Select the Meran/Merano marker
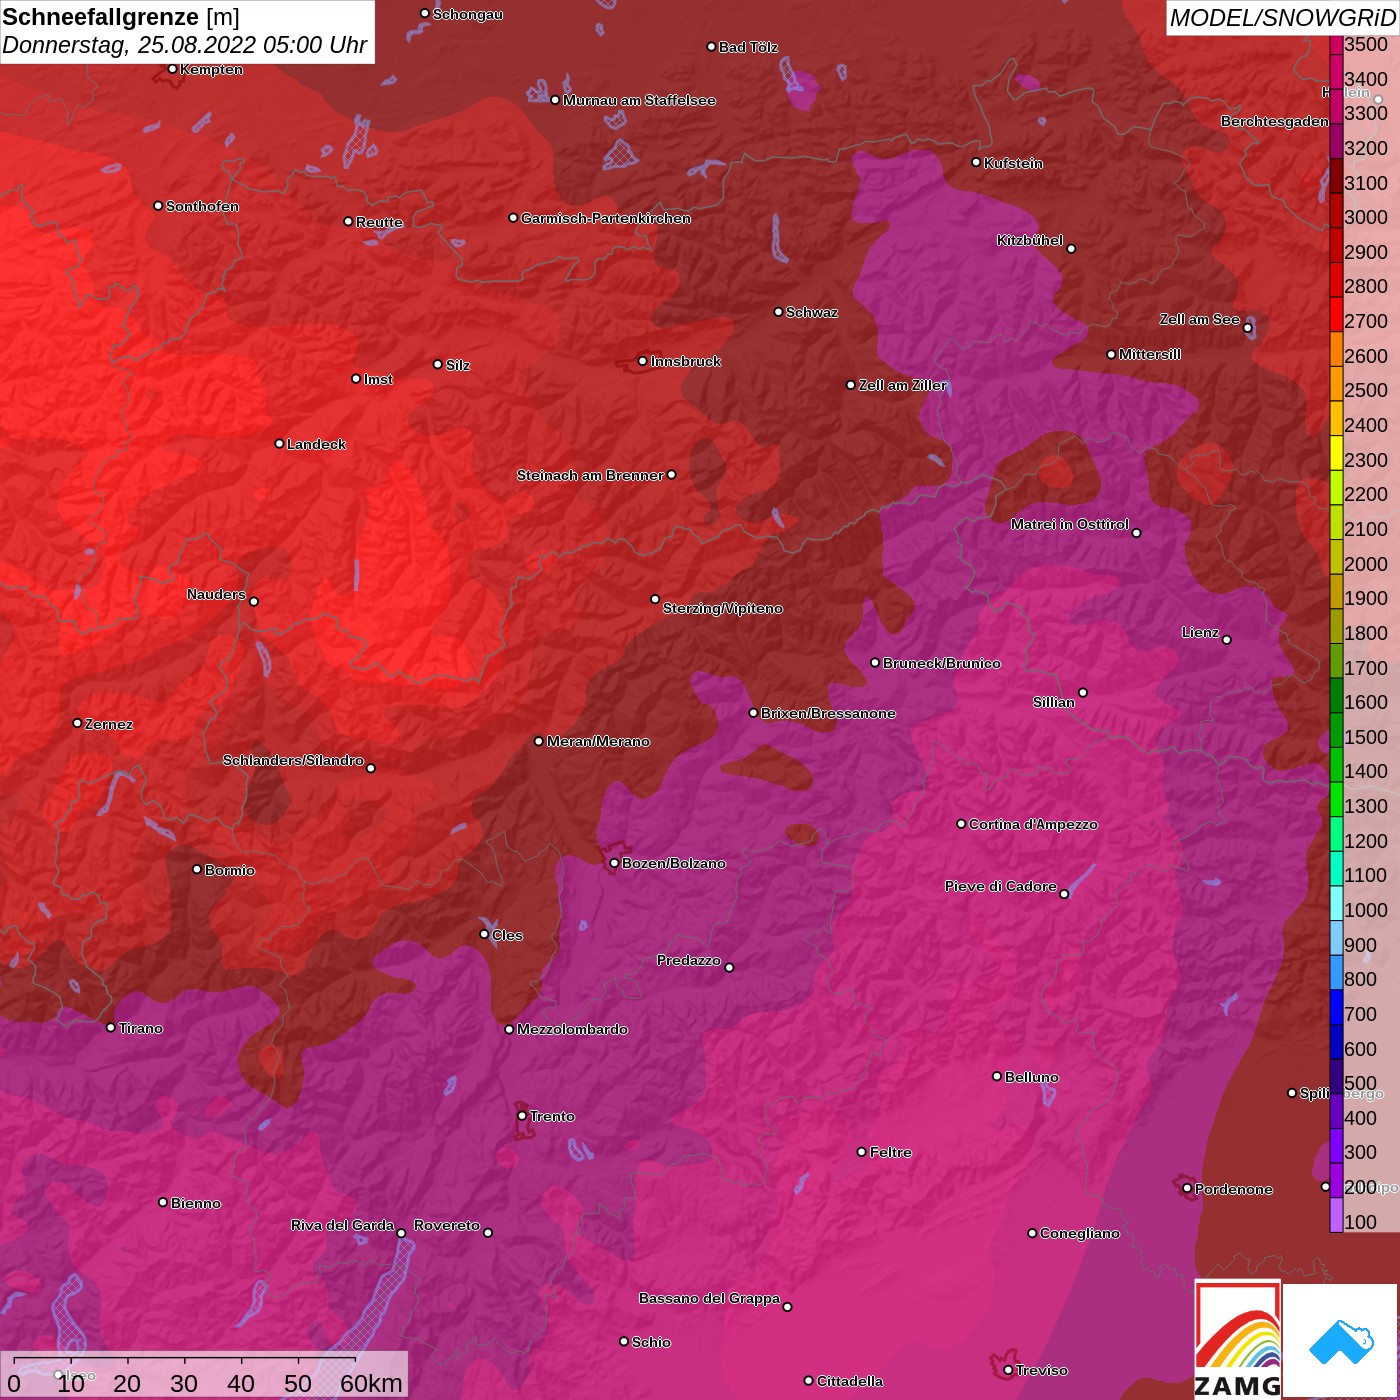Screen dimensions: 1400x1400 (x=539, y=741)
